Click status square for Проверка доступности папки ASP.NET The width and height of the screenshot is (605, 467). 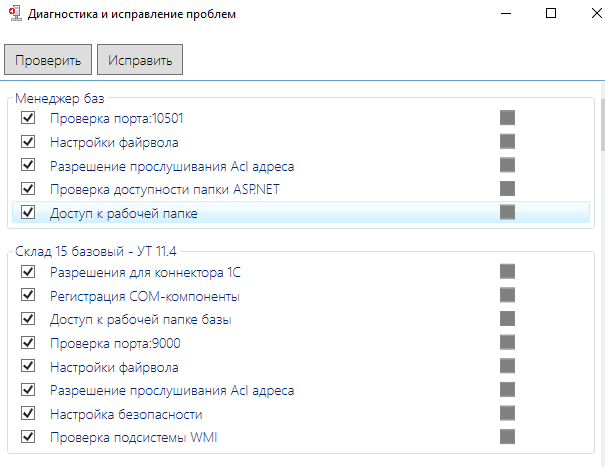[507, 189]
